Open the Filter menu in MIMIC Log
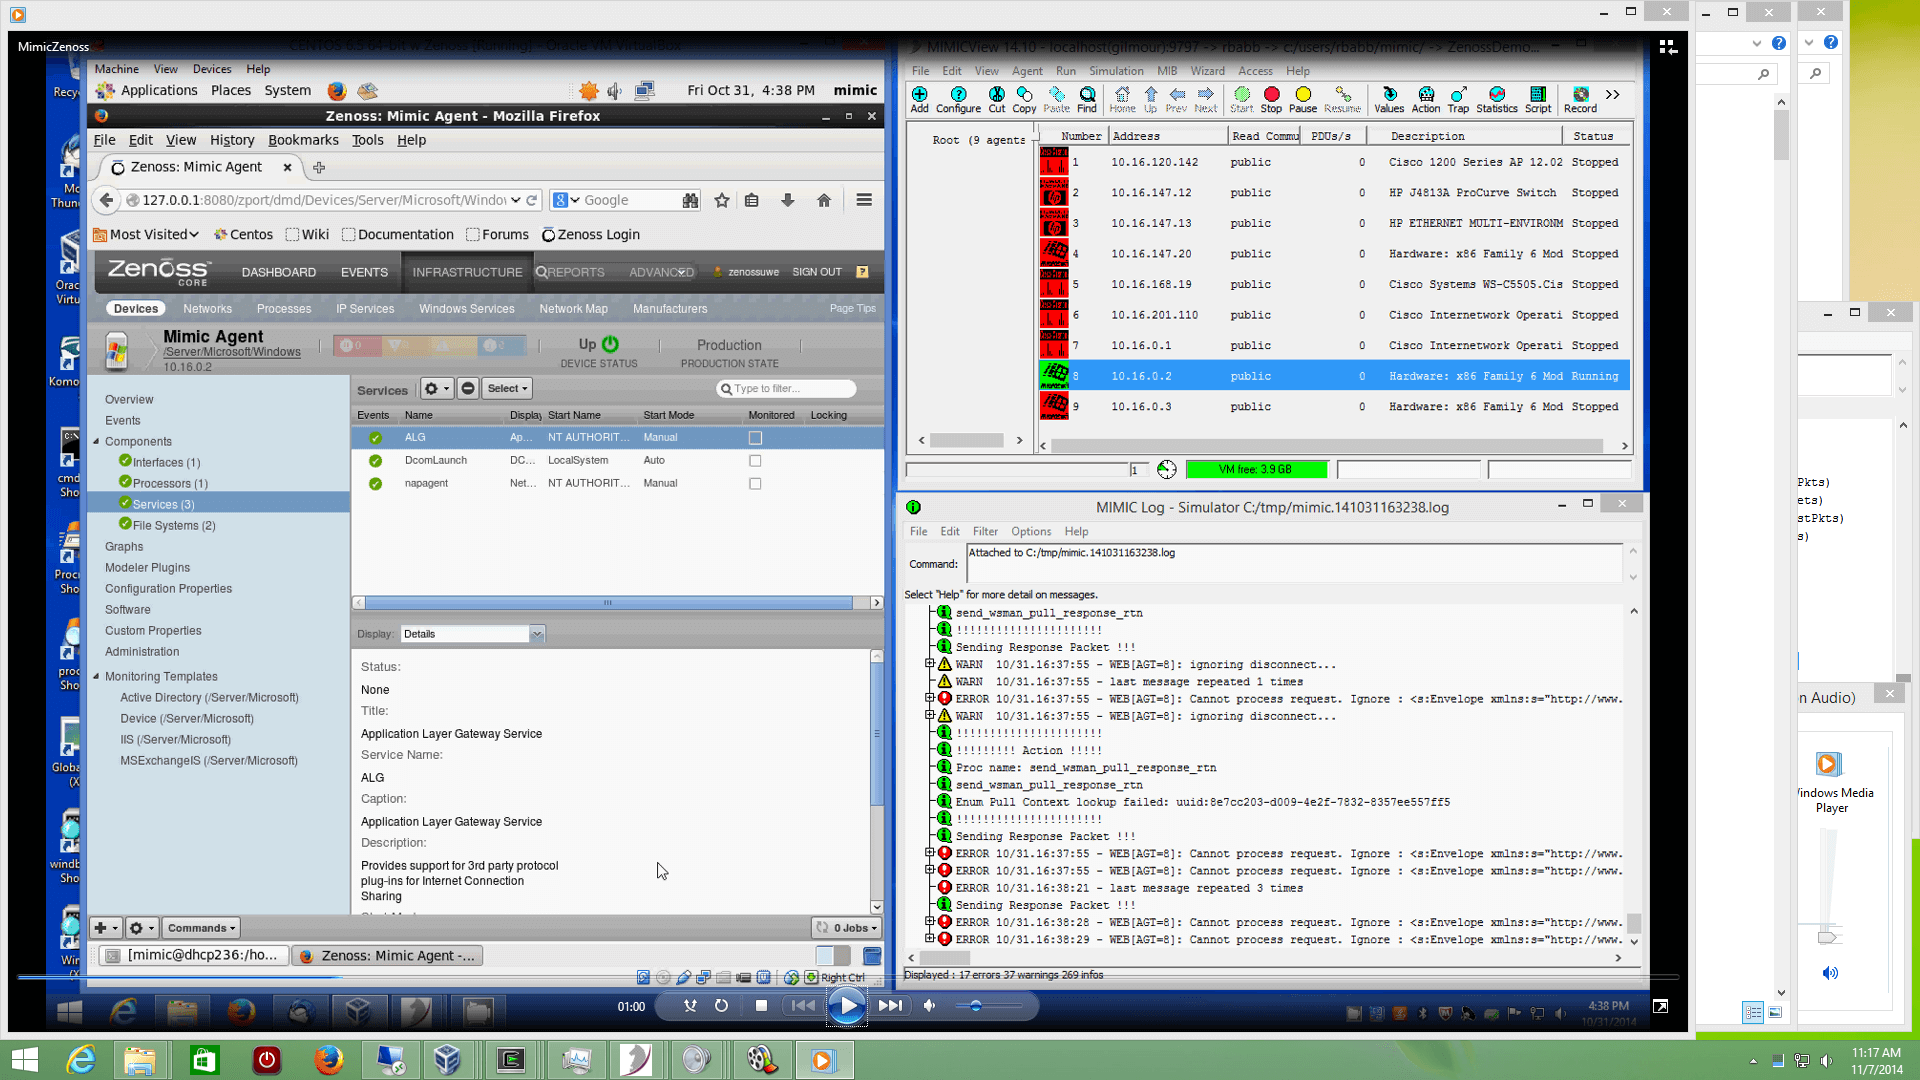 [985, 532]
